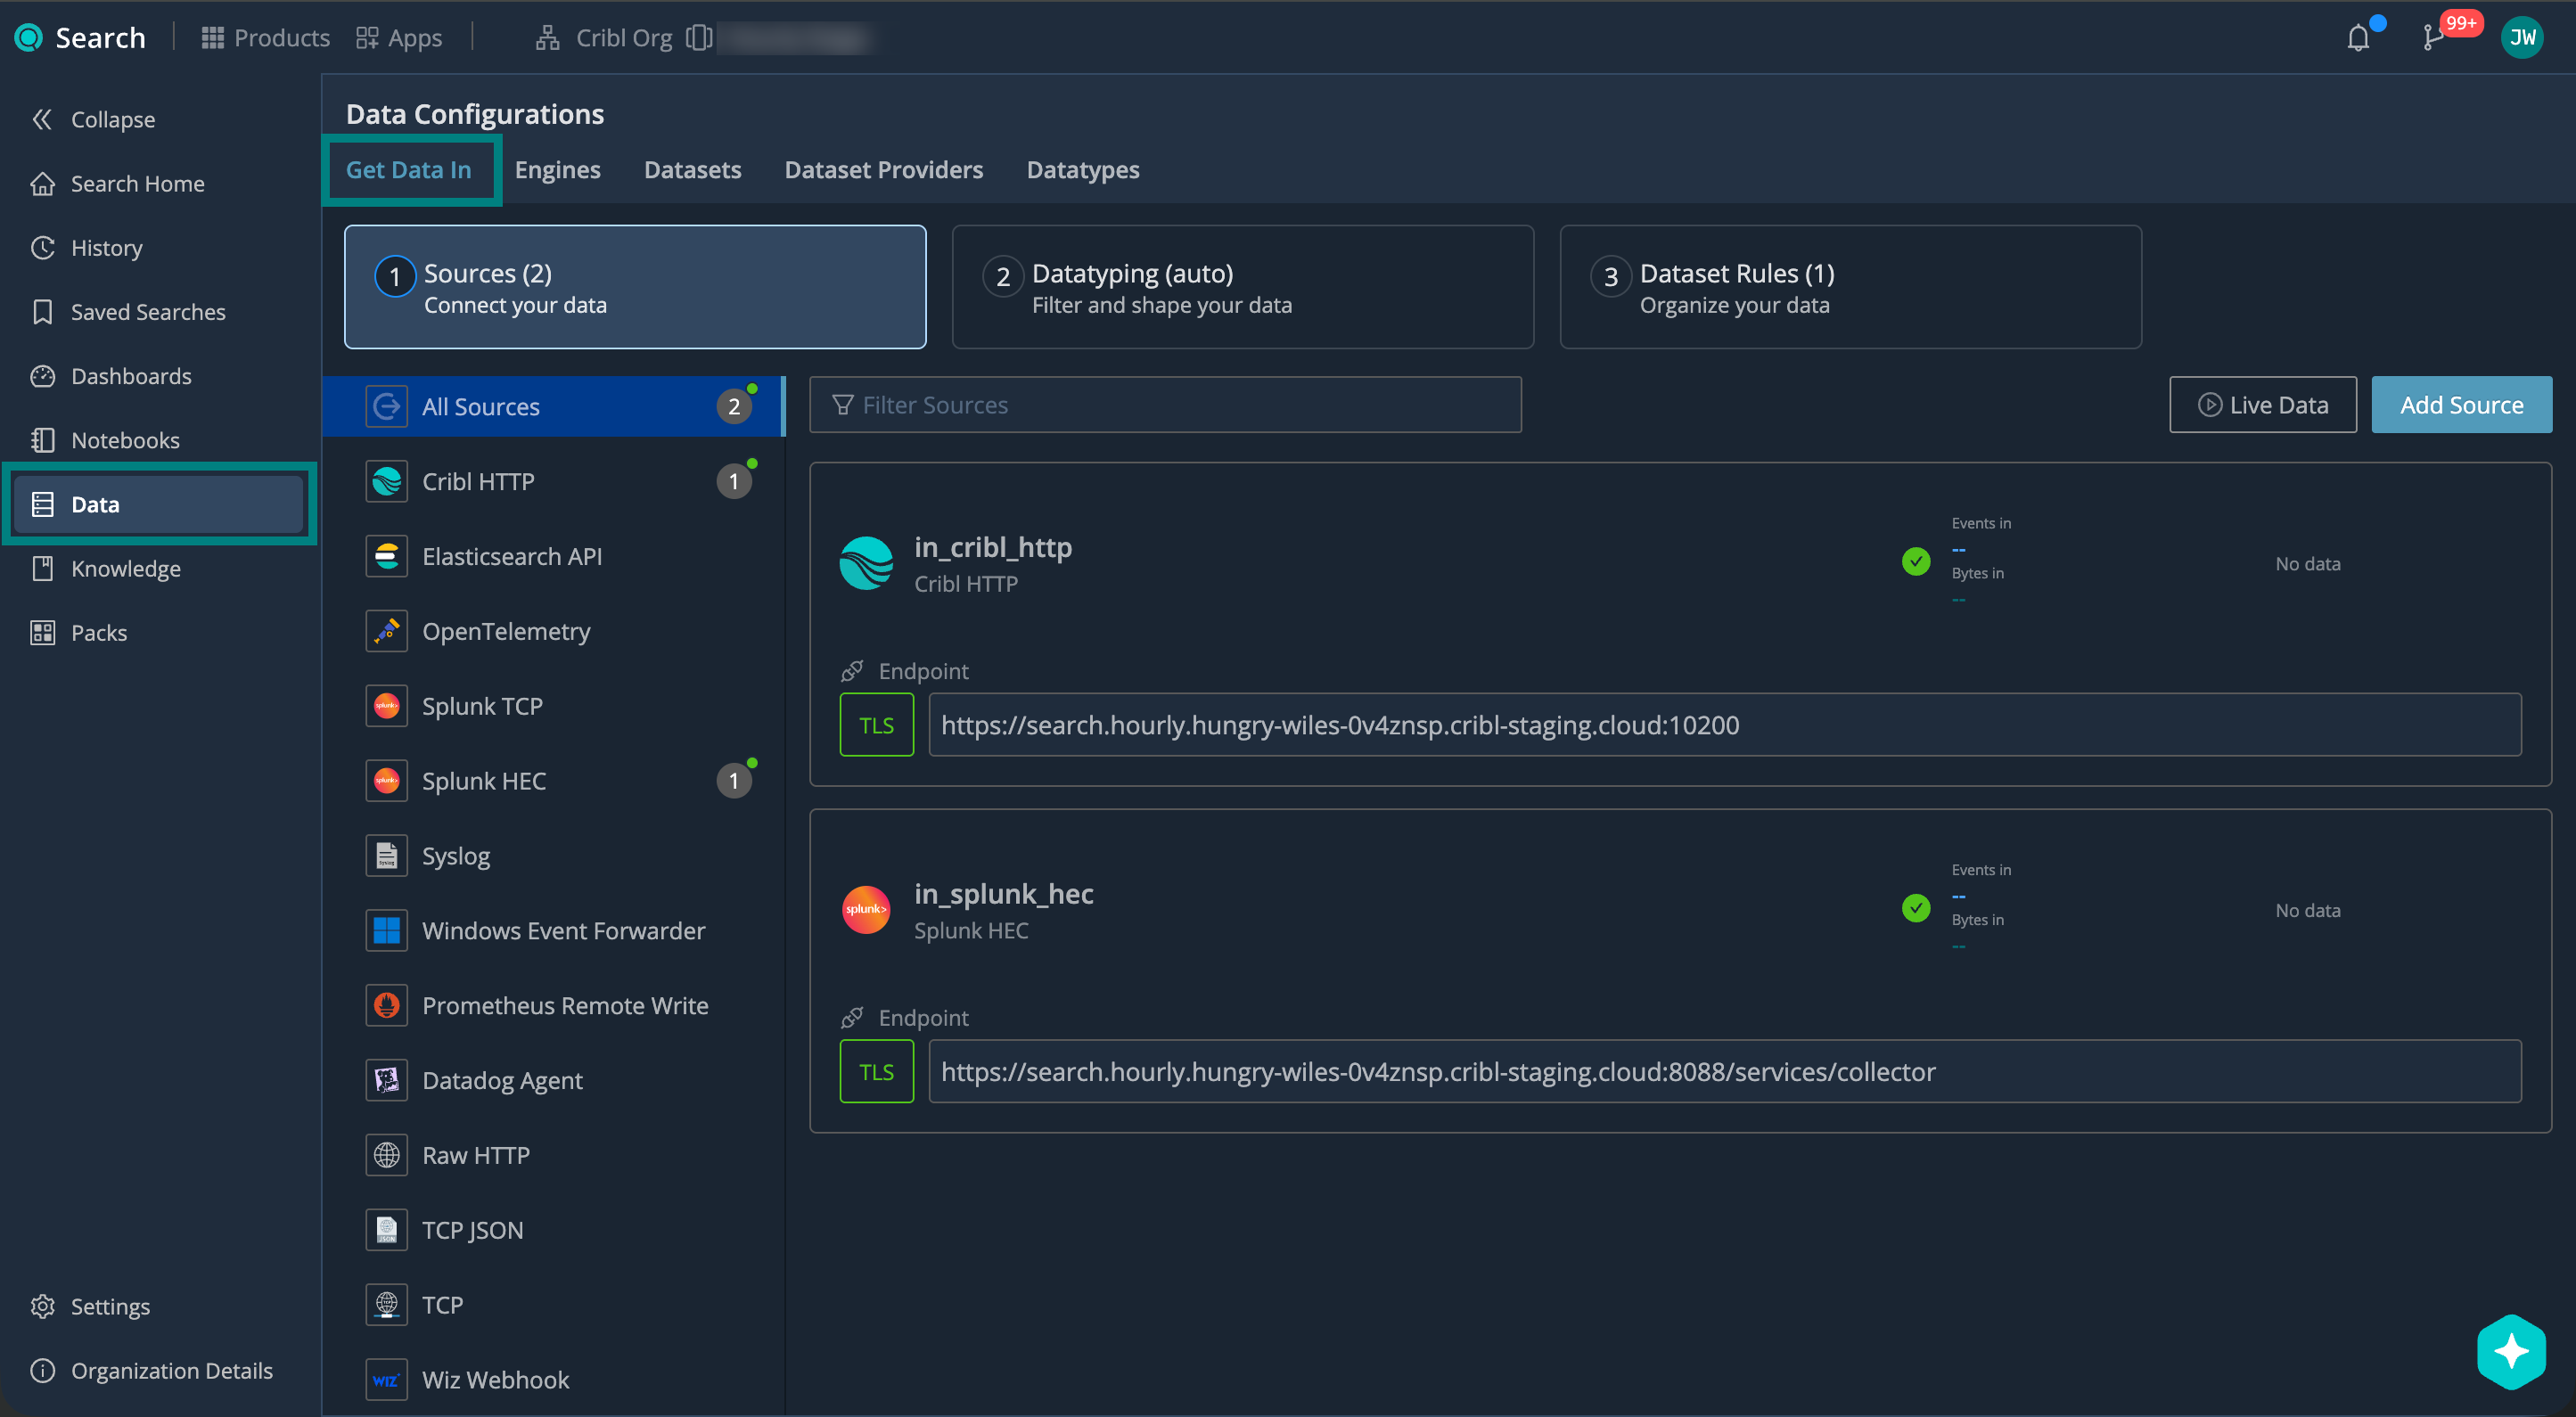This screenshot has width=2576, height=1417.
Task: Switch to the Datatypes tab
Action: pyautogui.click(x=1082, y=169)
